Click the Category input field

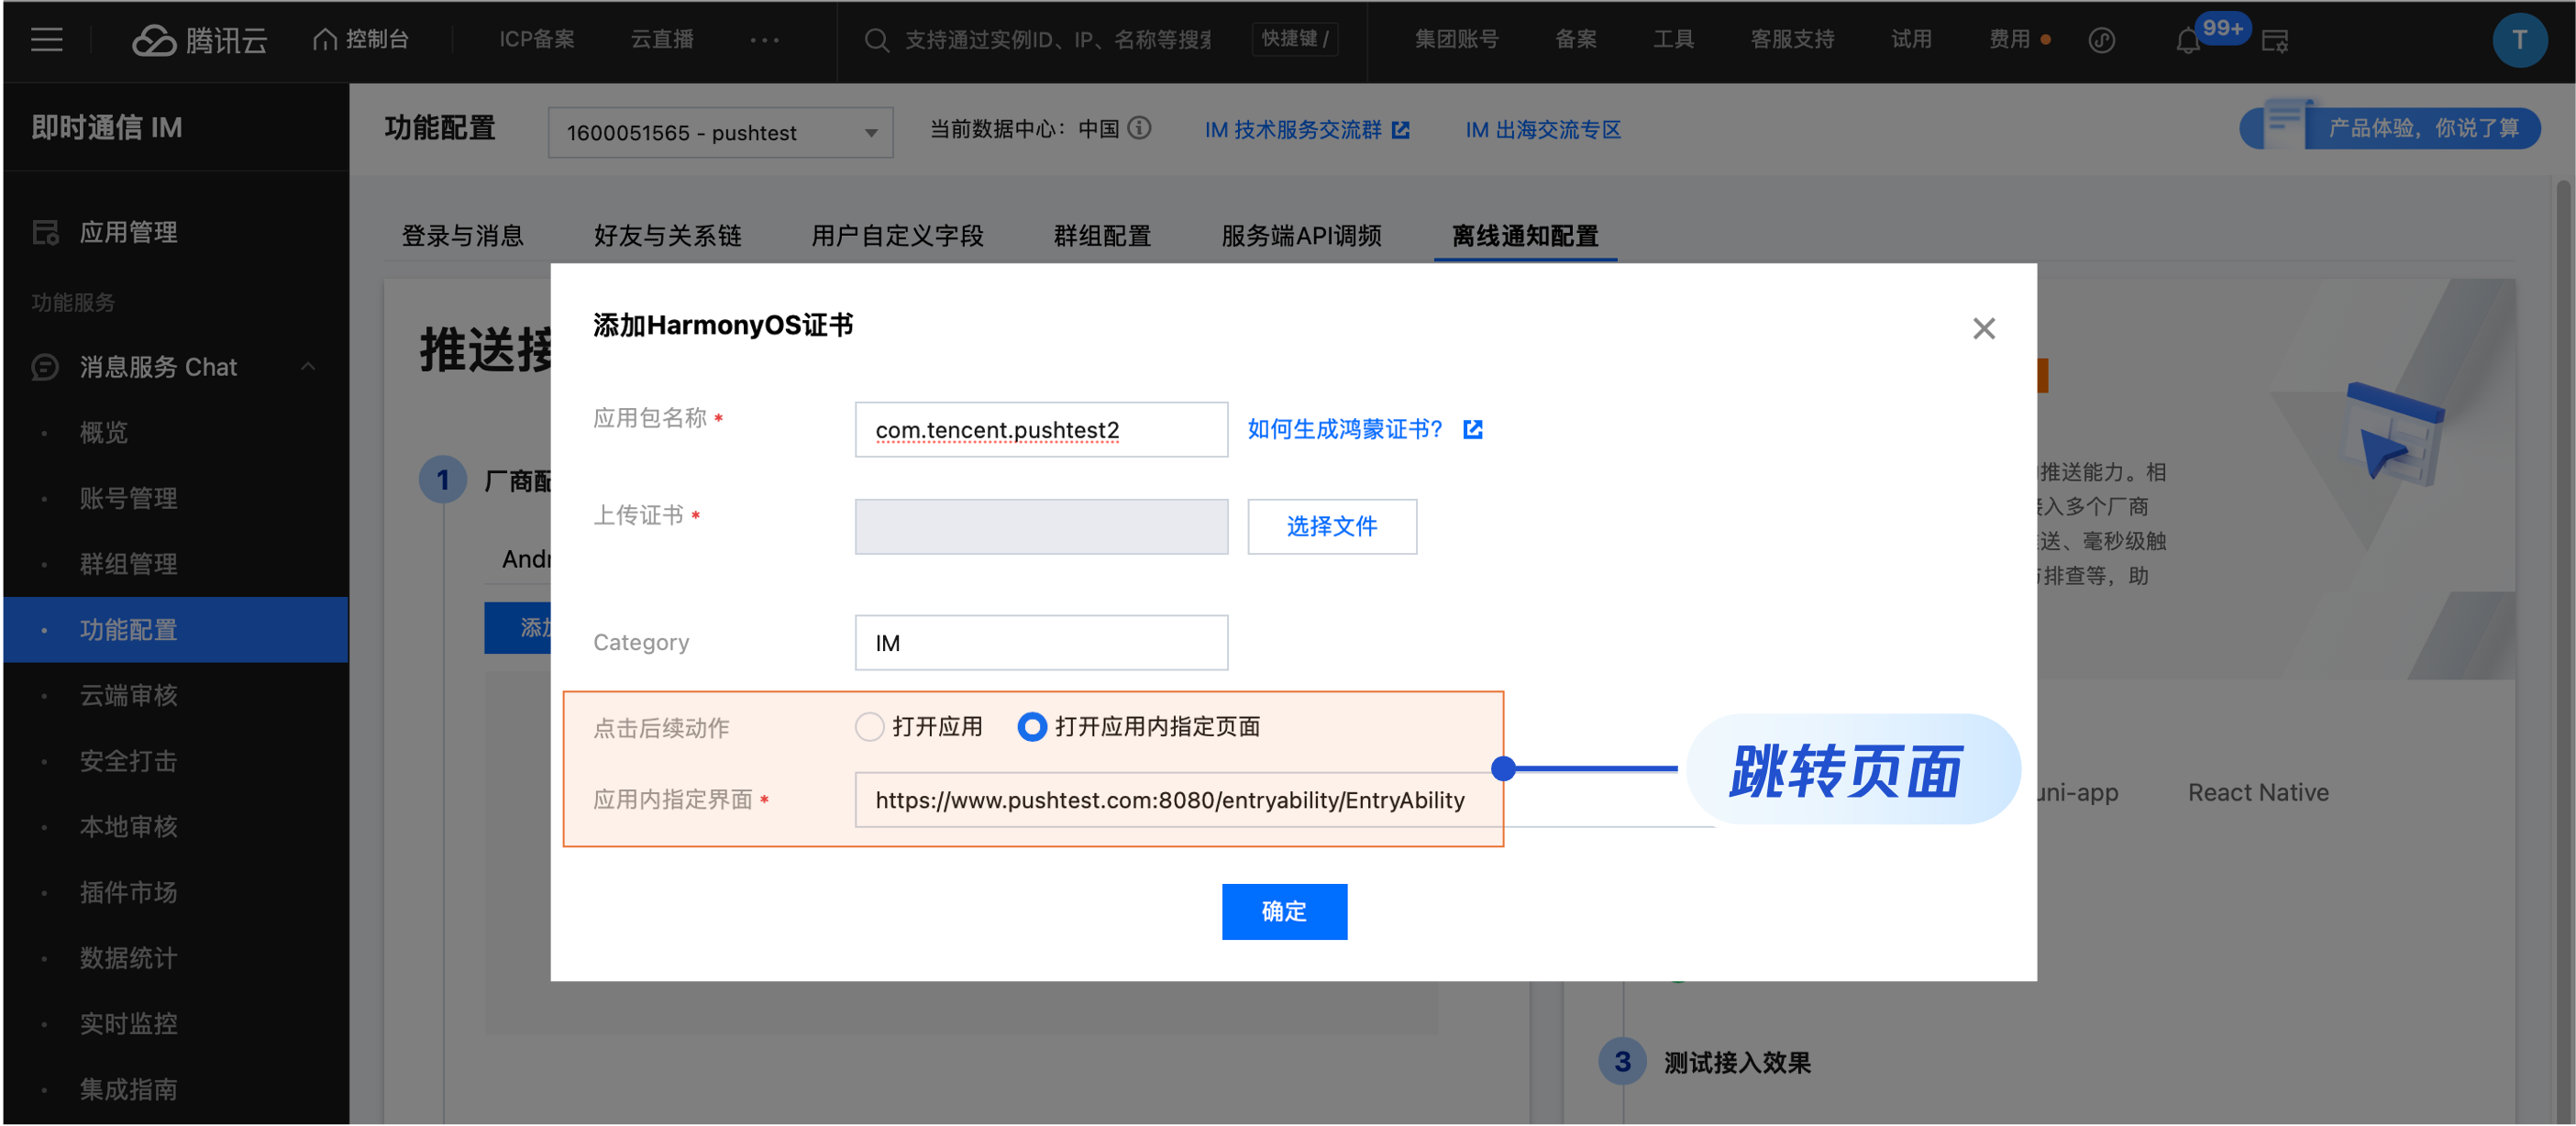1041,642
